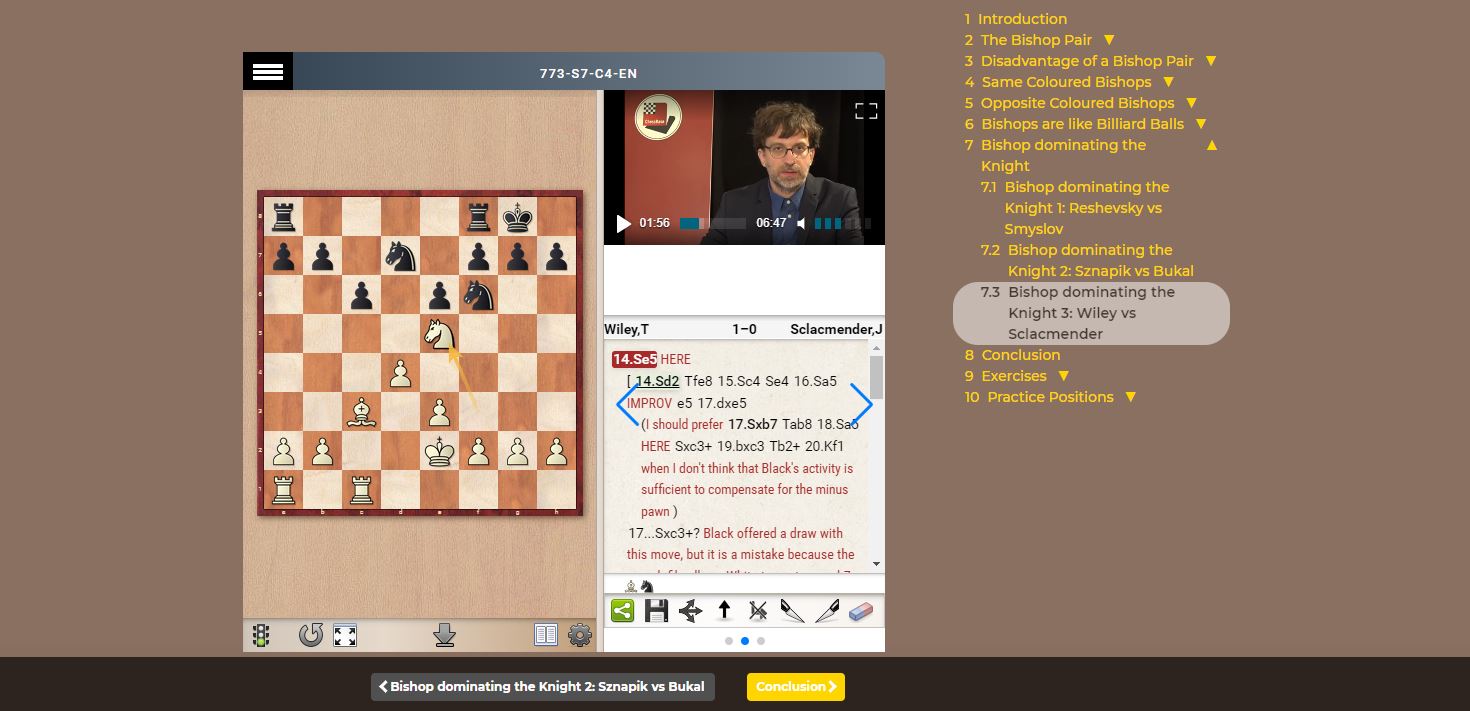
Task: Click the delete move crossed-knight icon
Action: (757, 610)
